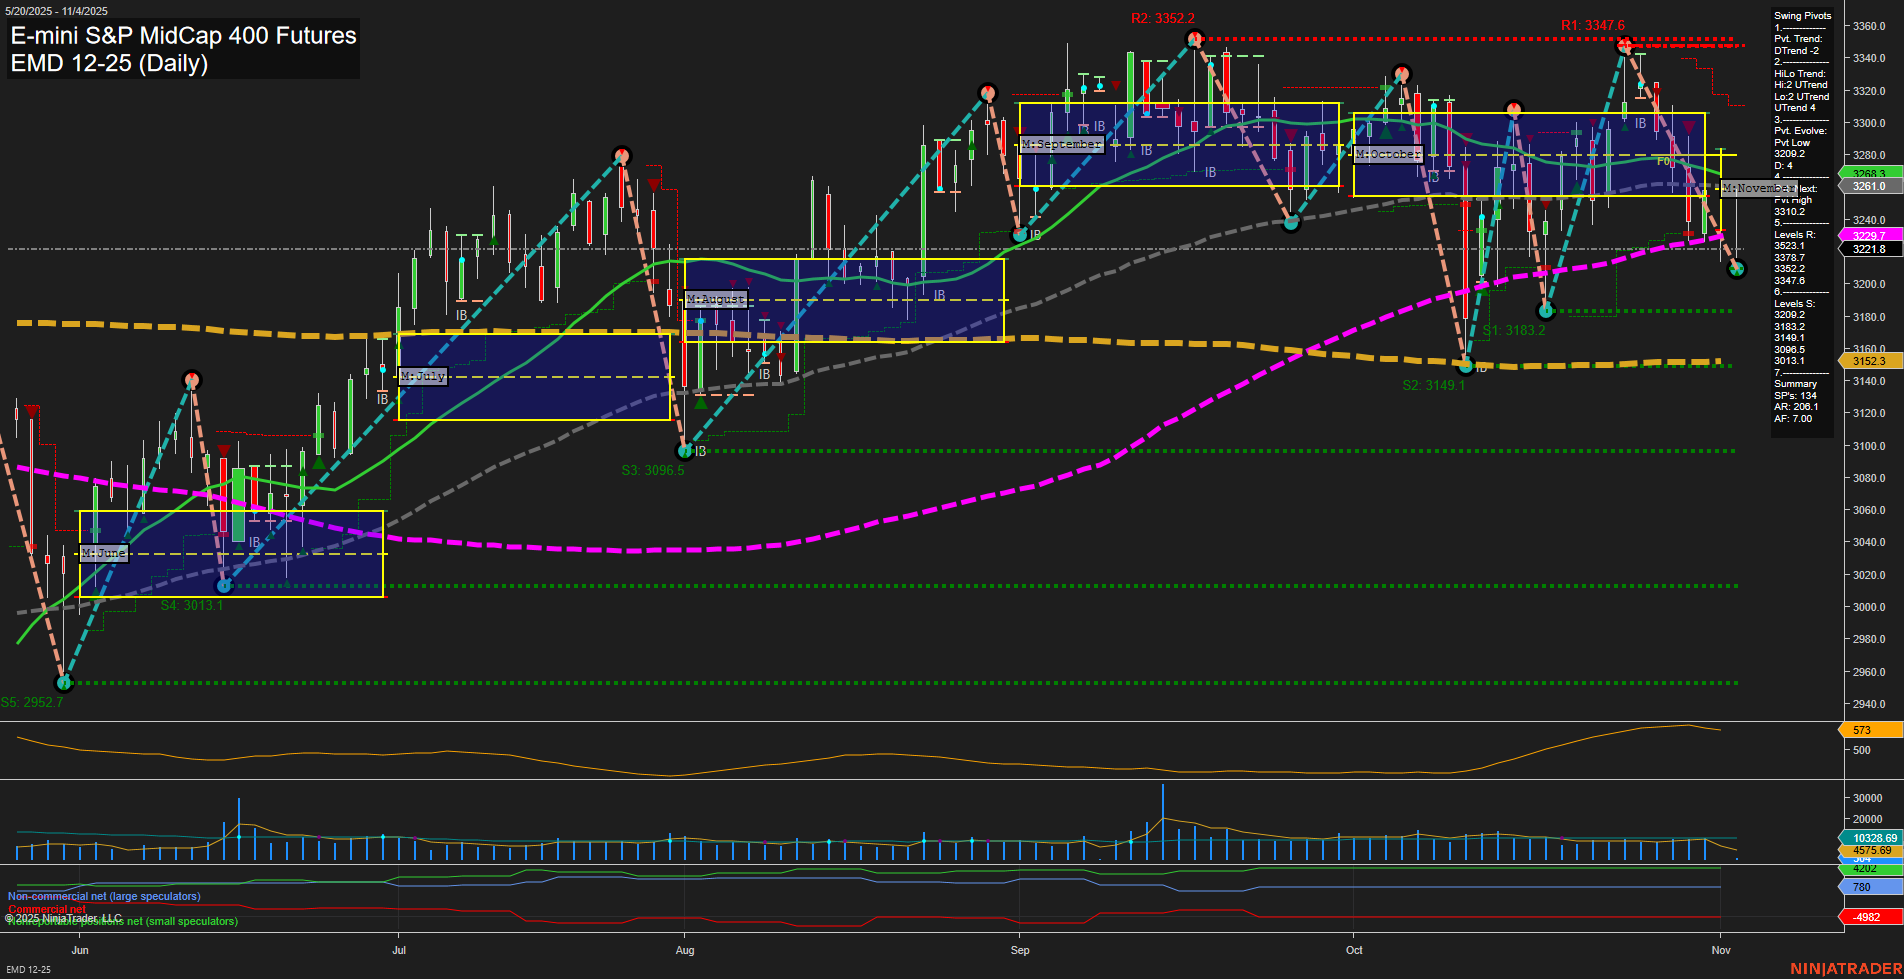The image size is (1904, 979).
Task: Click the M:June month label box
Action: click(103, 552)
